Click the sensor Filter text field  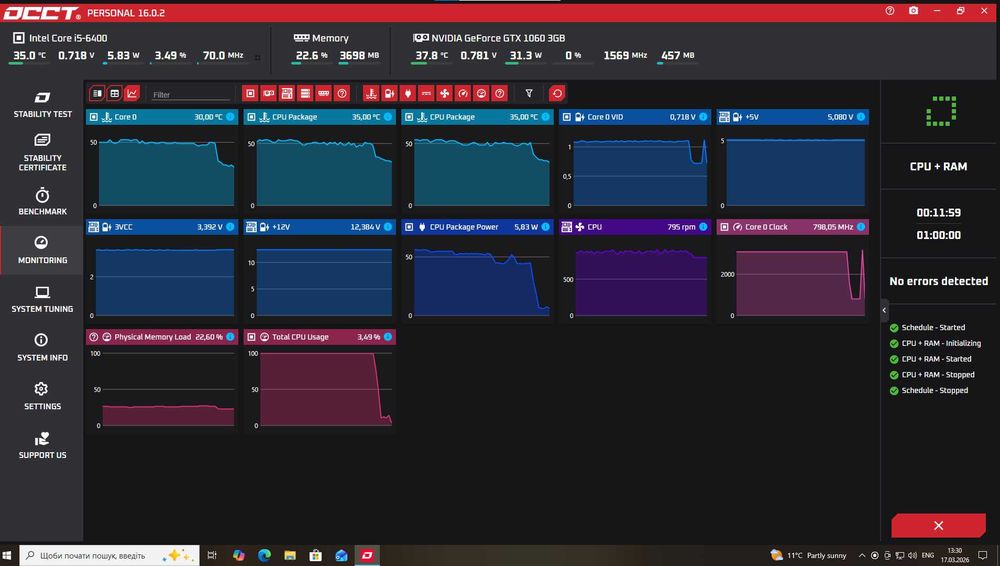(x=190, y=94)
